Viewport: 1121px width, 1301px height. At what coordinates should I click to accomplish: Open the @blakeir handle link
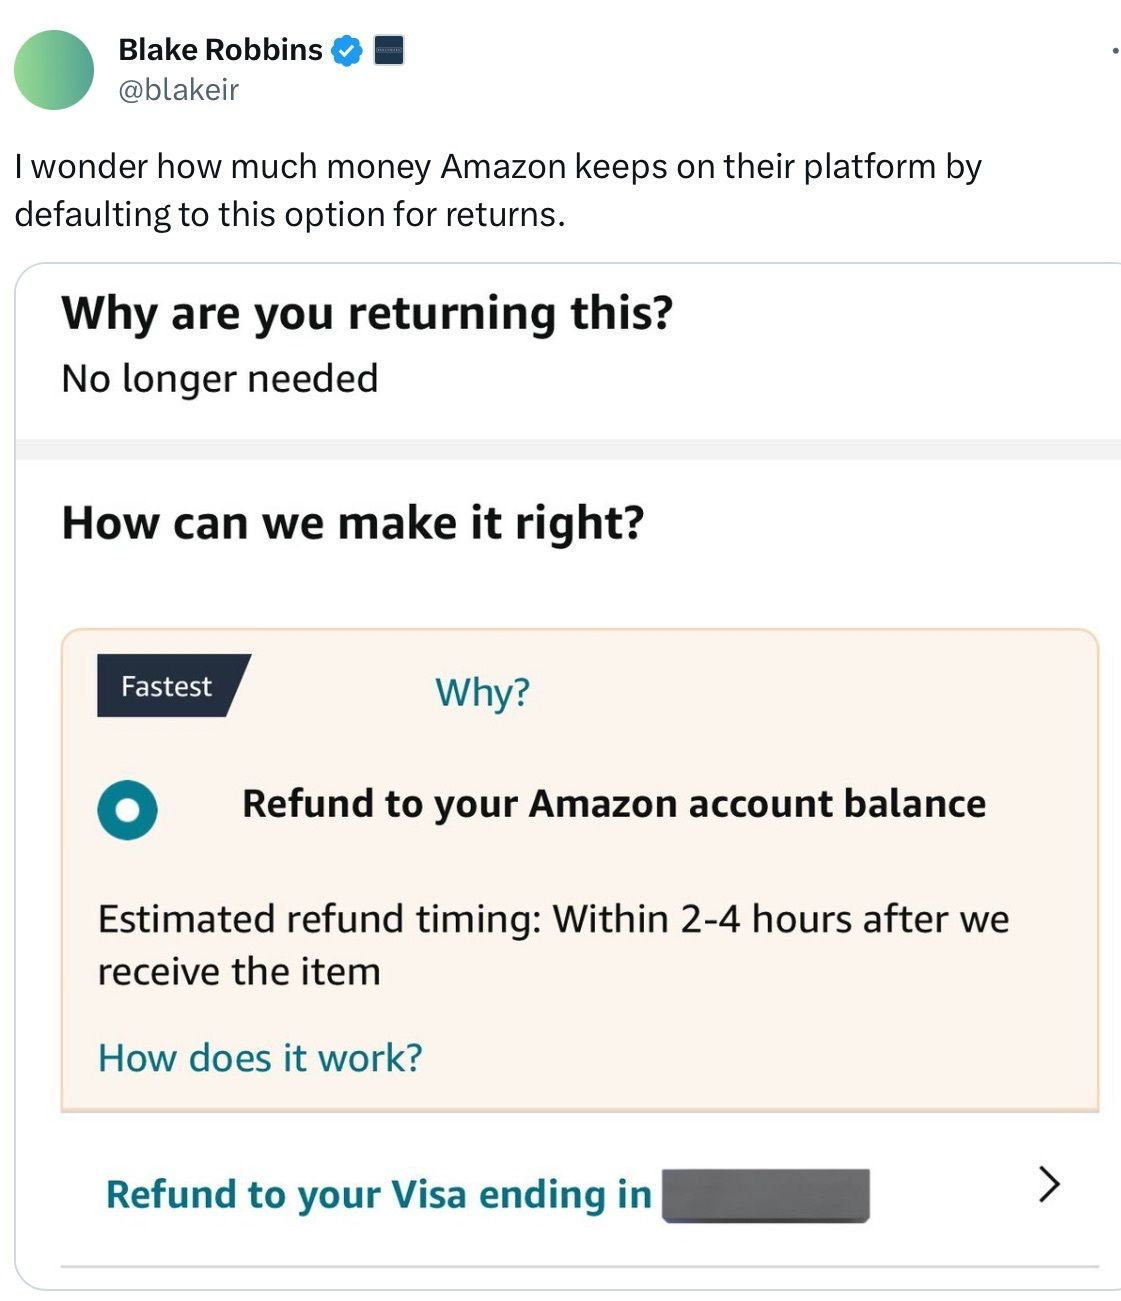(178, 90)
